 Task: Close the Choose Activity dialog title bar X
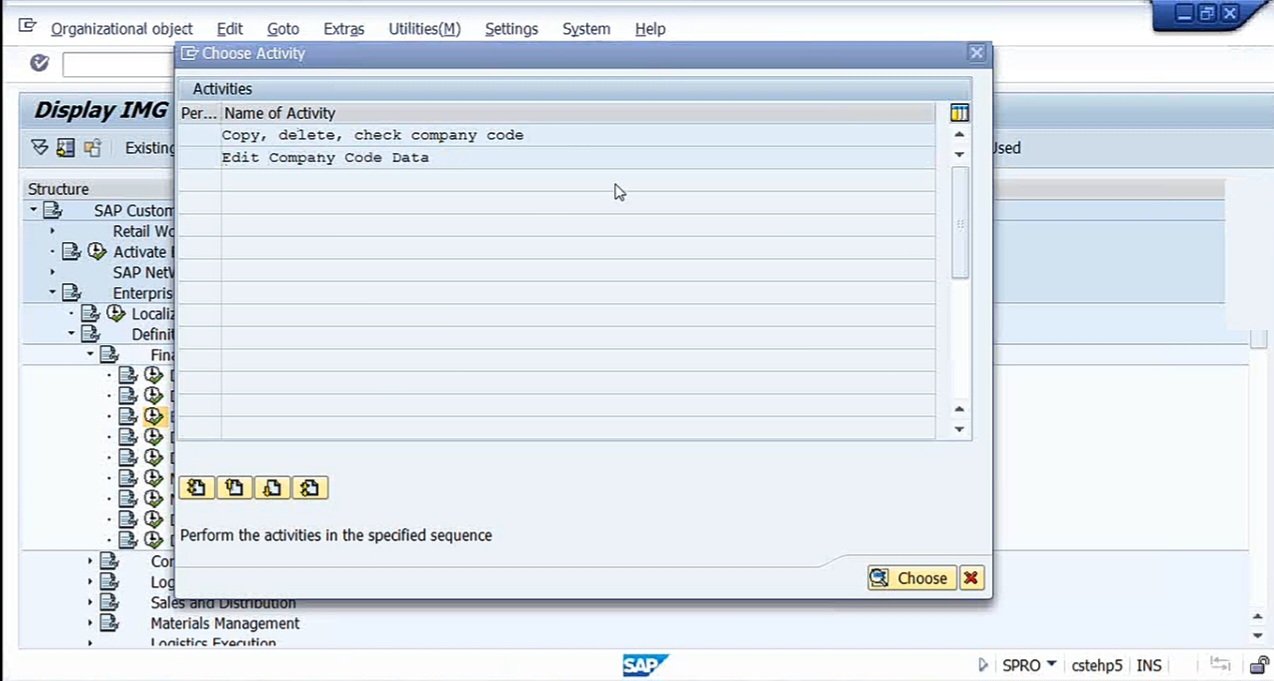click(x=977, y=53)
